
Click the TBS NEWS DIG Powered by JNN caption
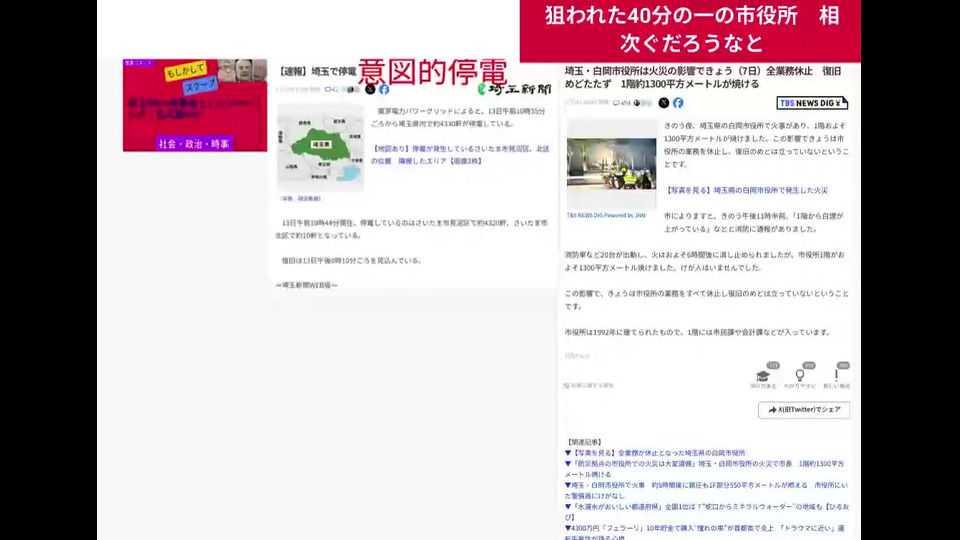[606, 216]
